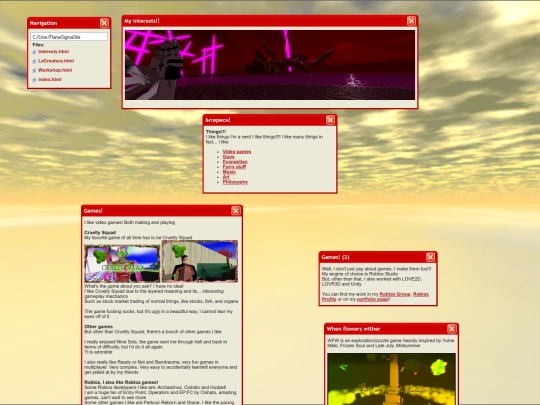Follow the Furry stuff link
Image resolution: width=540 pixels, height=405 pixels.
pos(234,167)
